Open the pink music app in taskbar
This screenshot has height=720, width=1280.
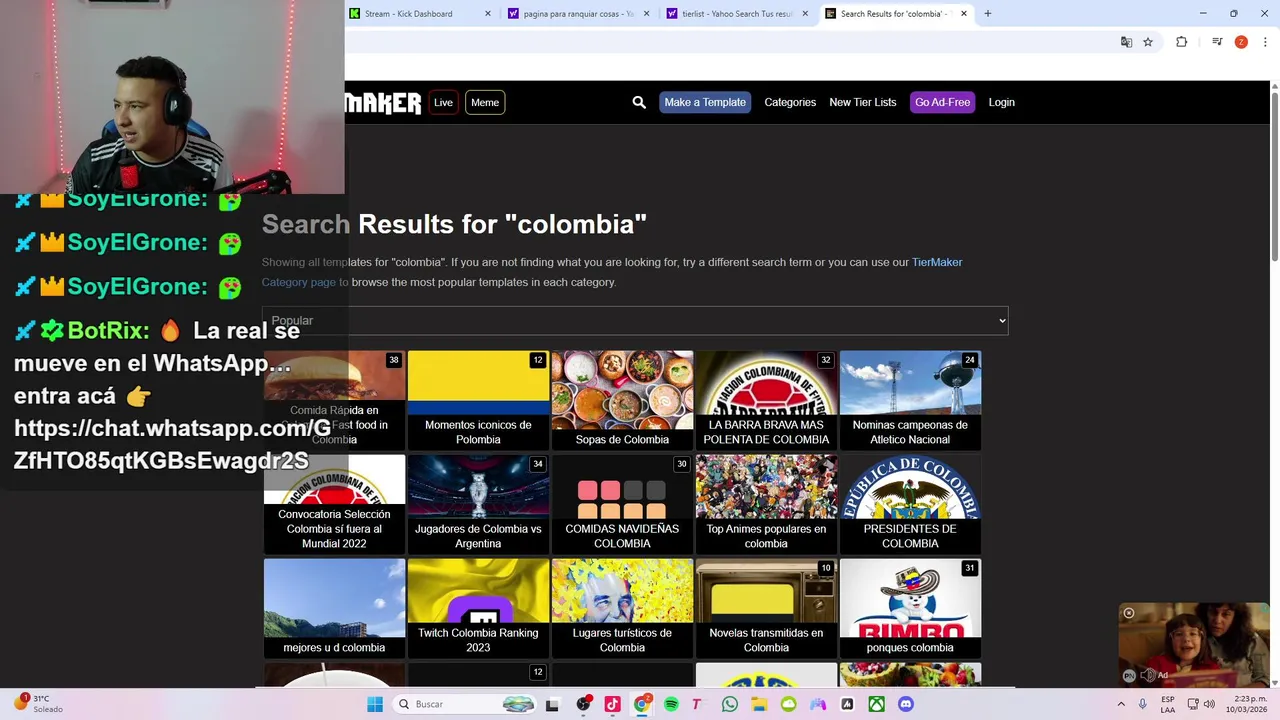[x=612, y=704]
